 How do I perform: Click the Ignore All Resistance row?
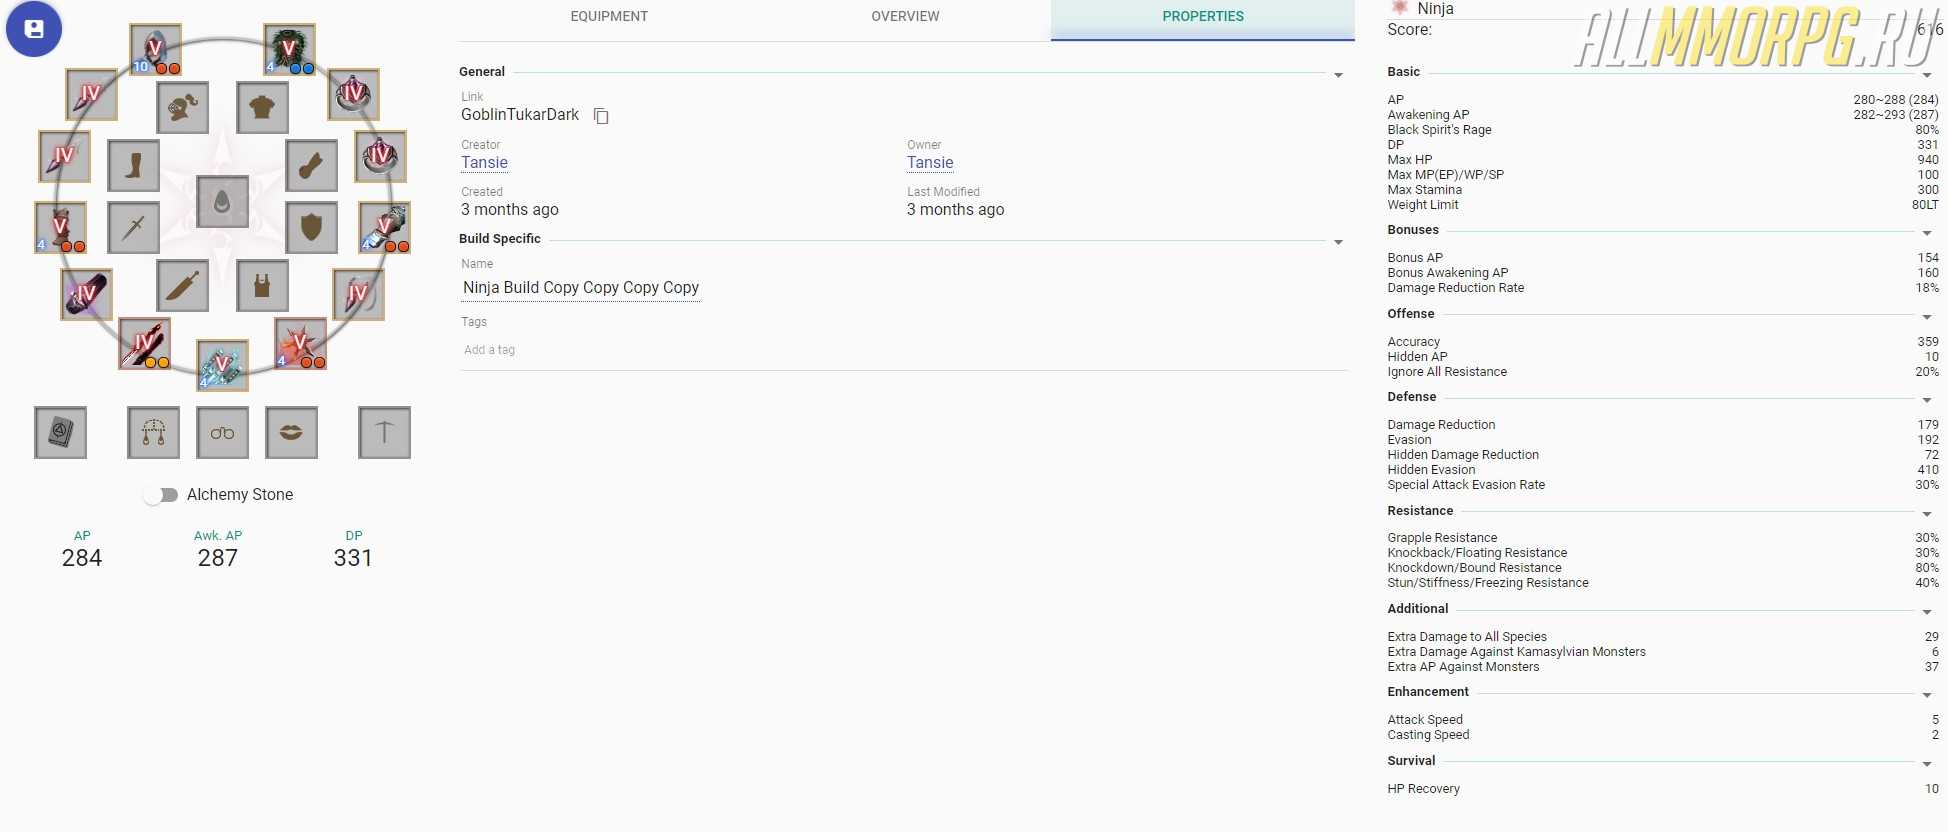[1663, 372]
